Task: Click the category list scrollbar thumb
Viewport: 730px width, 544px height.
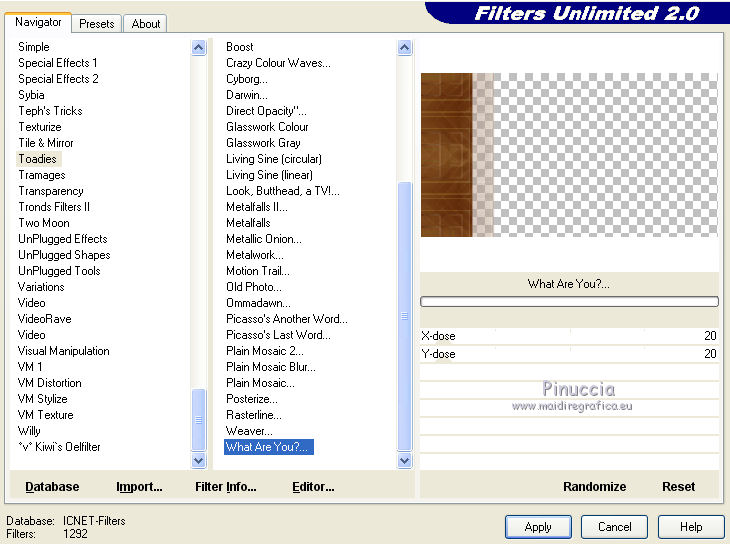Action: (x=198, y=420)
